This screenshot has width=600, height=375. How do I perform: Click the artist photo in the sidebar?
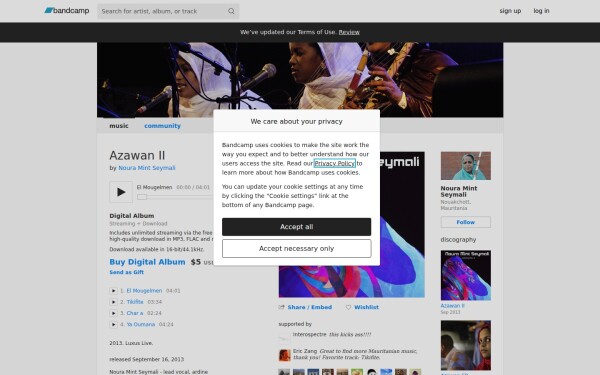pos(466,166)
